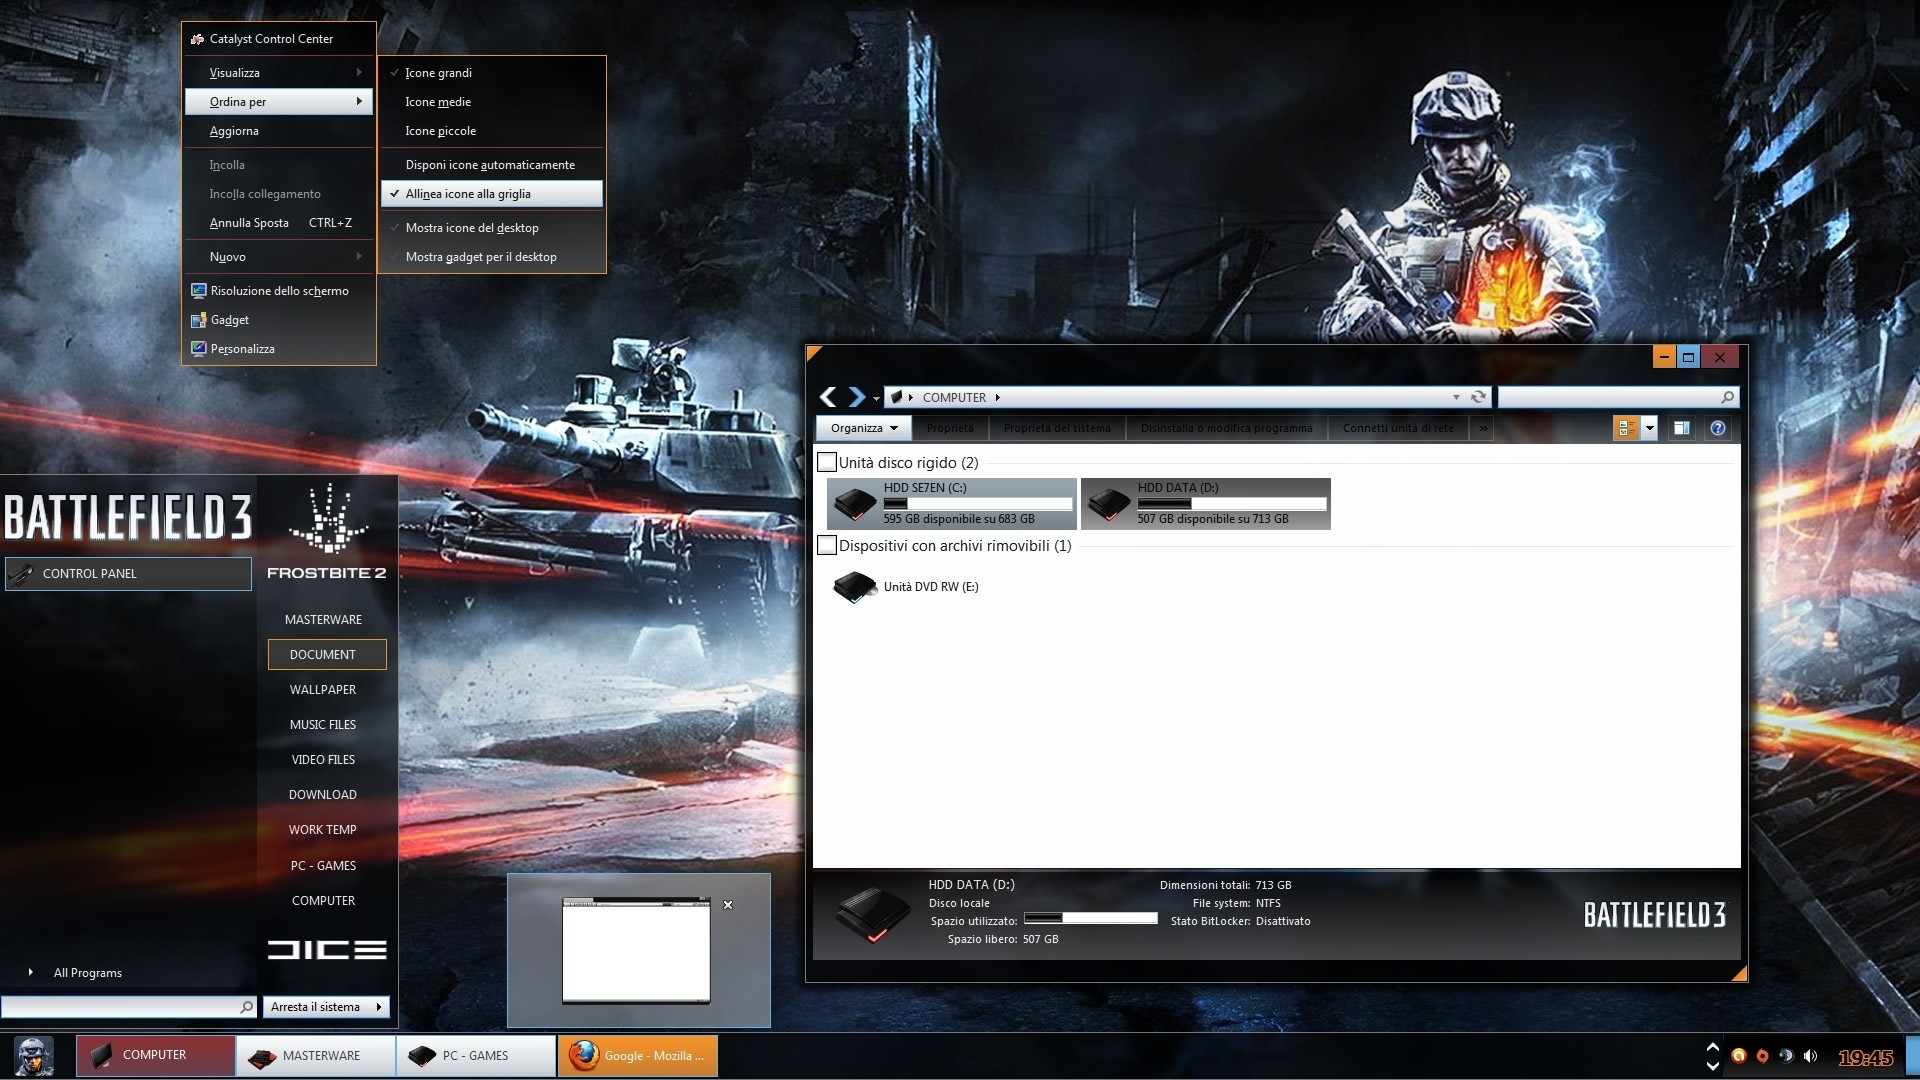Image resolution: width=1920 pixels, height=1080 pixels.
Task: Select the HDD SE7EN (C:) drive icon
Action: point(855,504)
